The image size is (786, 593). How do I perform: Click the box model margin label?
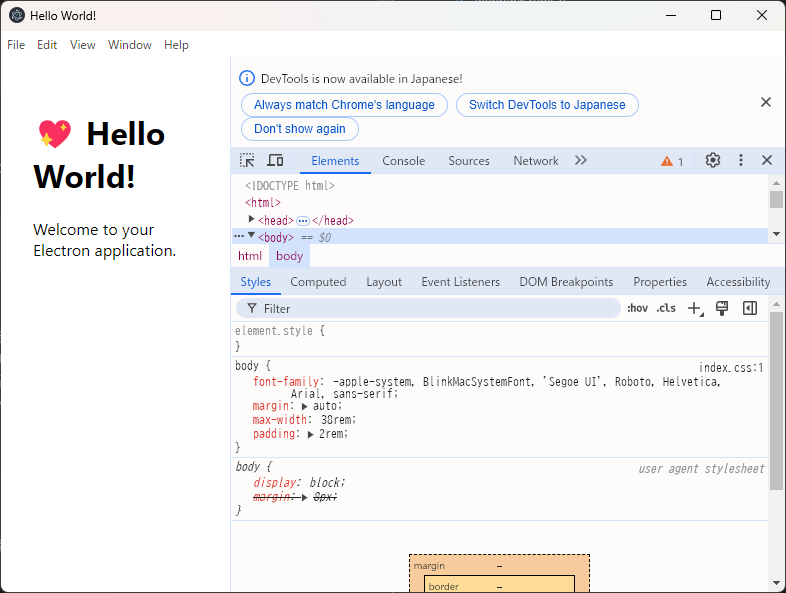coord(429,566)
